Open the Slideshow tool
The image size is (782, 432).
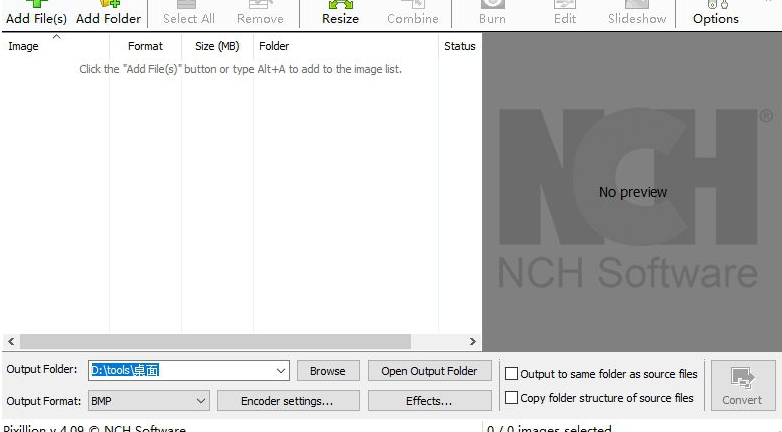point(637,14)
